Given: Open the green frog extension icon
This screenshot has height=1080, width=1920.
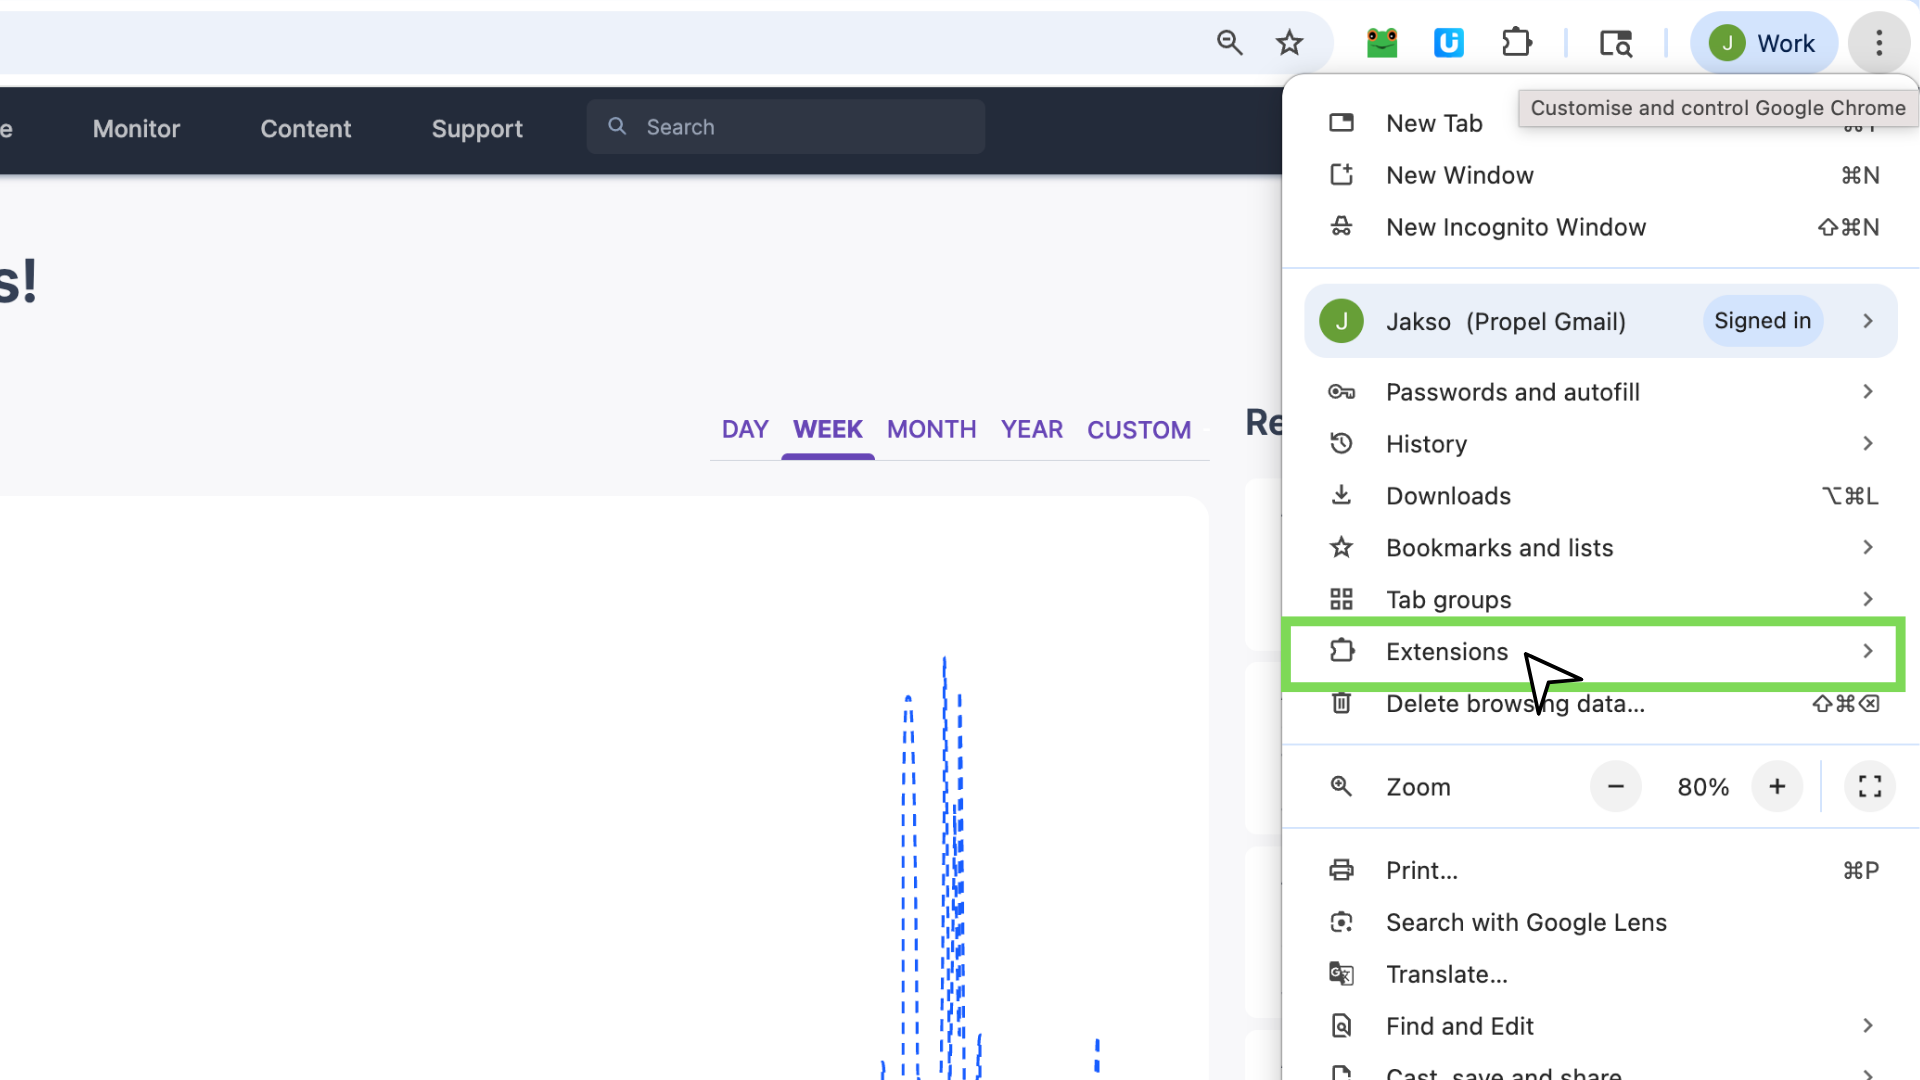Looking at the screenshot, I should pos(1382,43).
